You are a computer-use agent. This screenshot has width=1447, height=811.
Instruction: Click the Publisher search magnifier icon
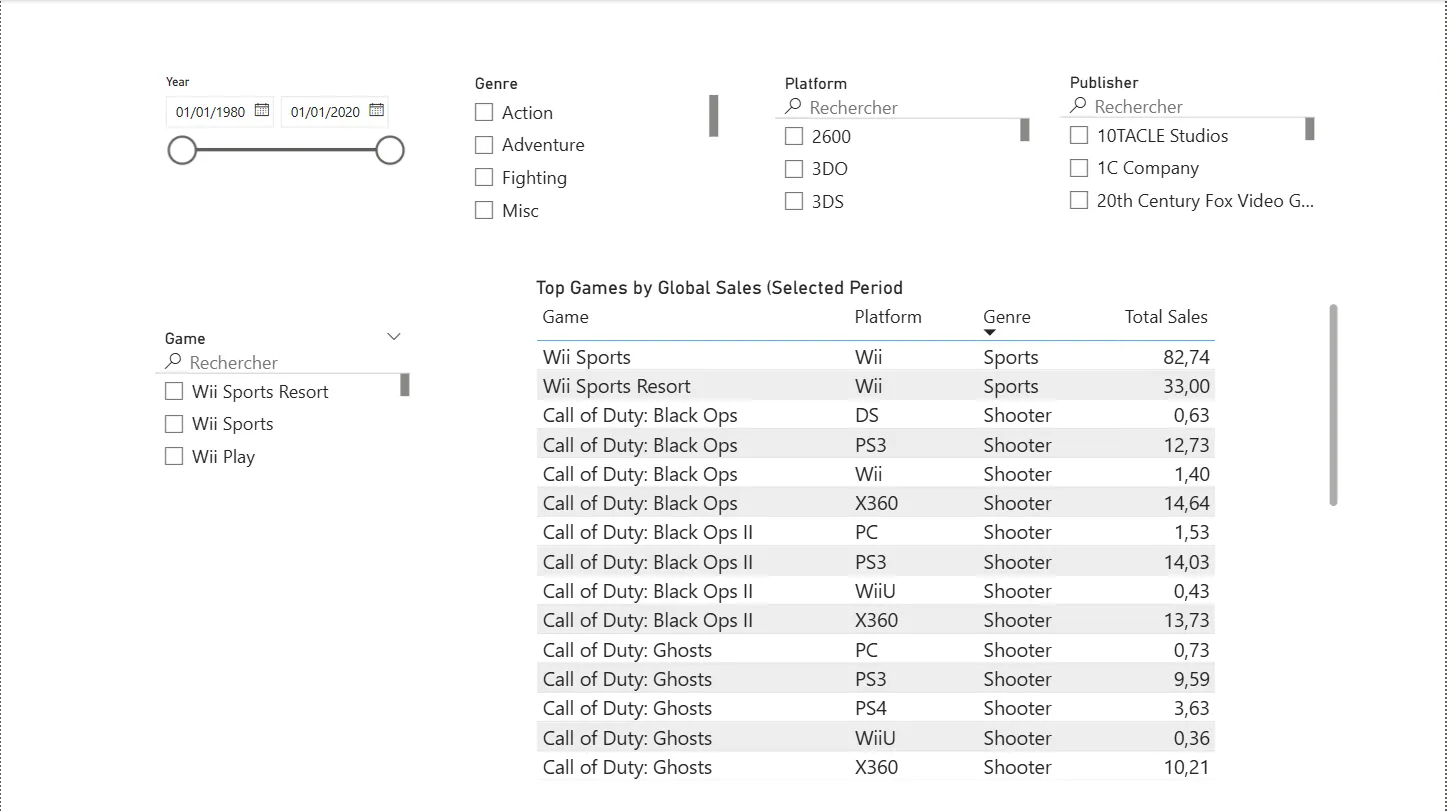[x=1078, y=105]
